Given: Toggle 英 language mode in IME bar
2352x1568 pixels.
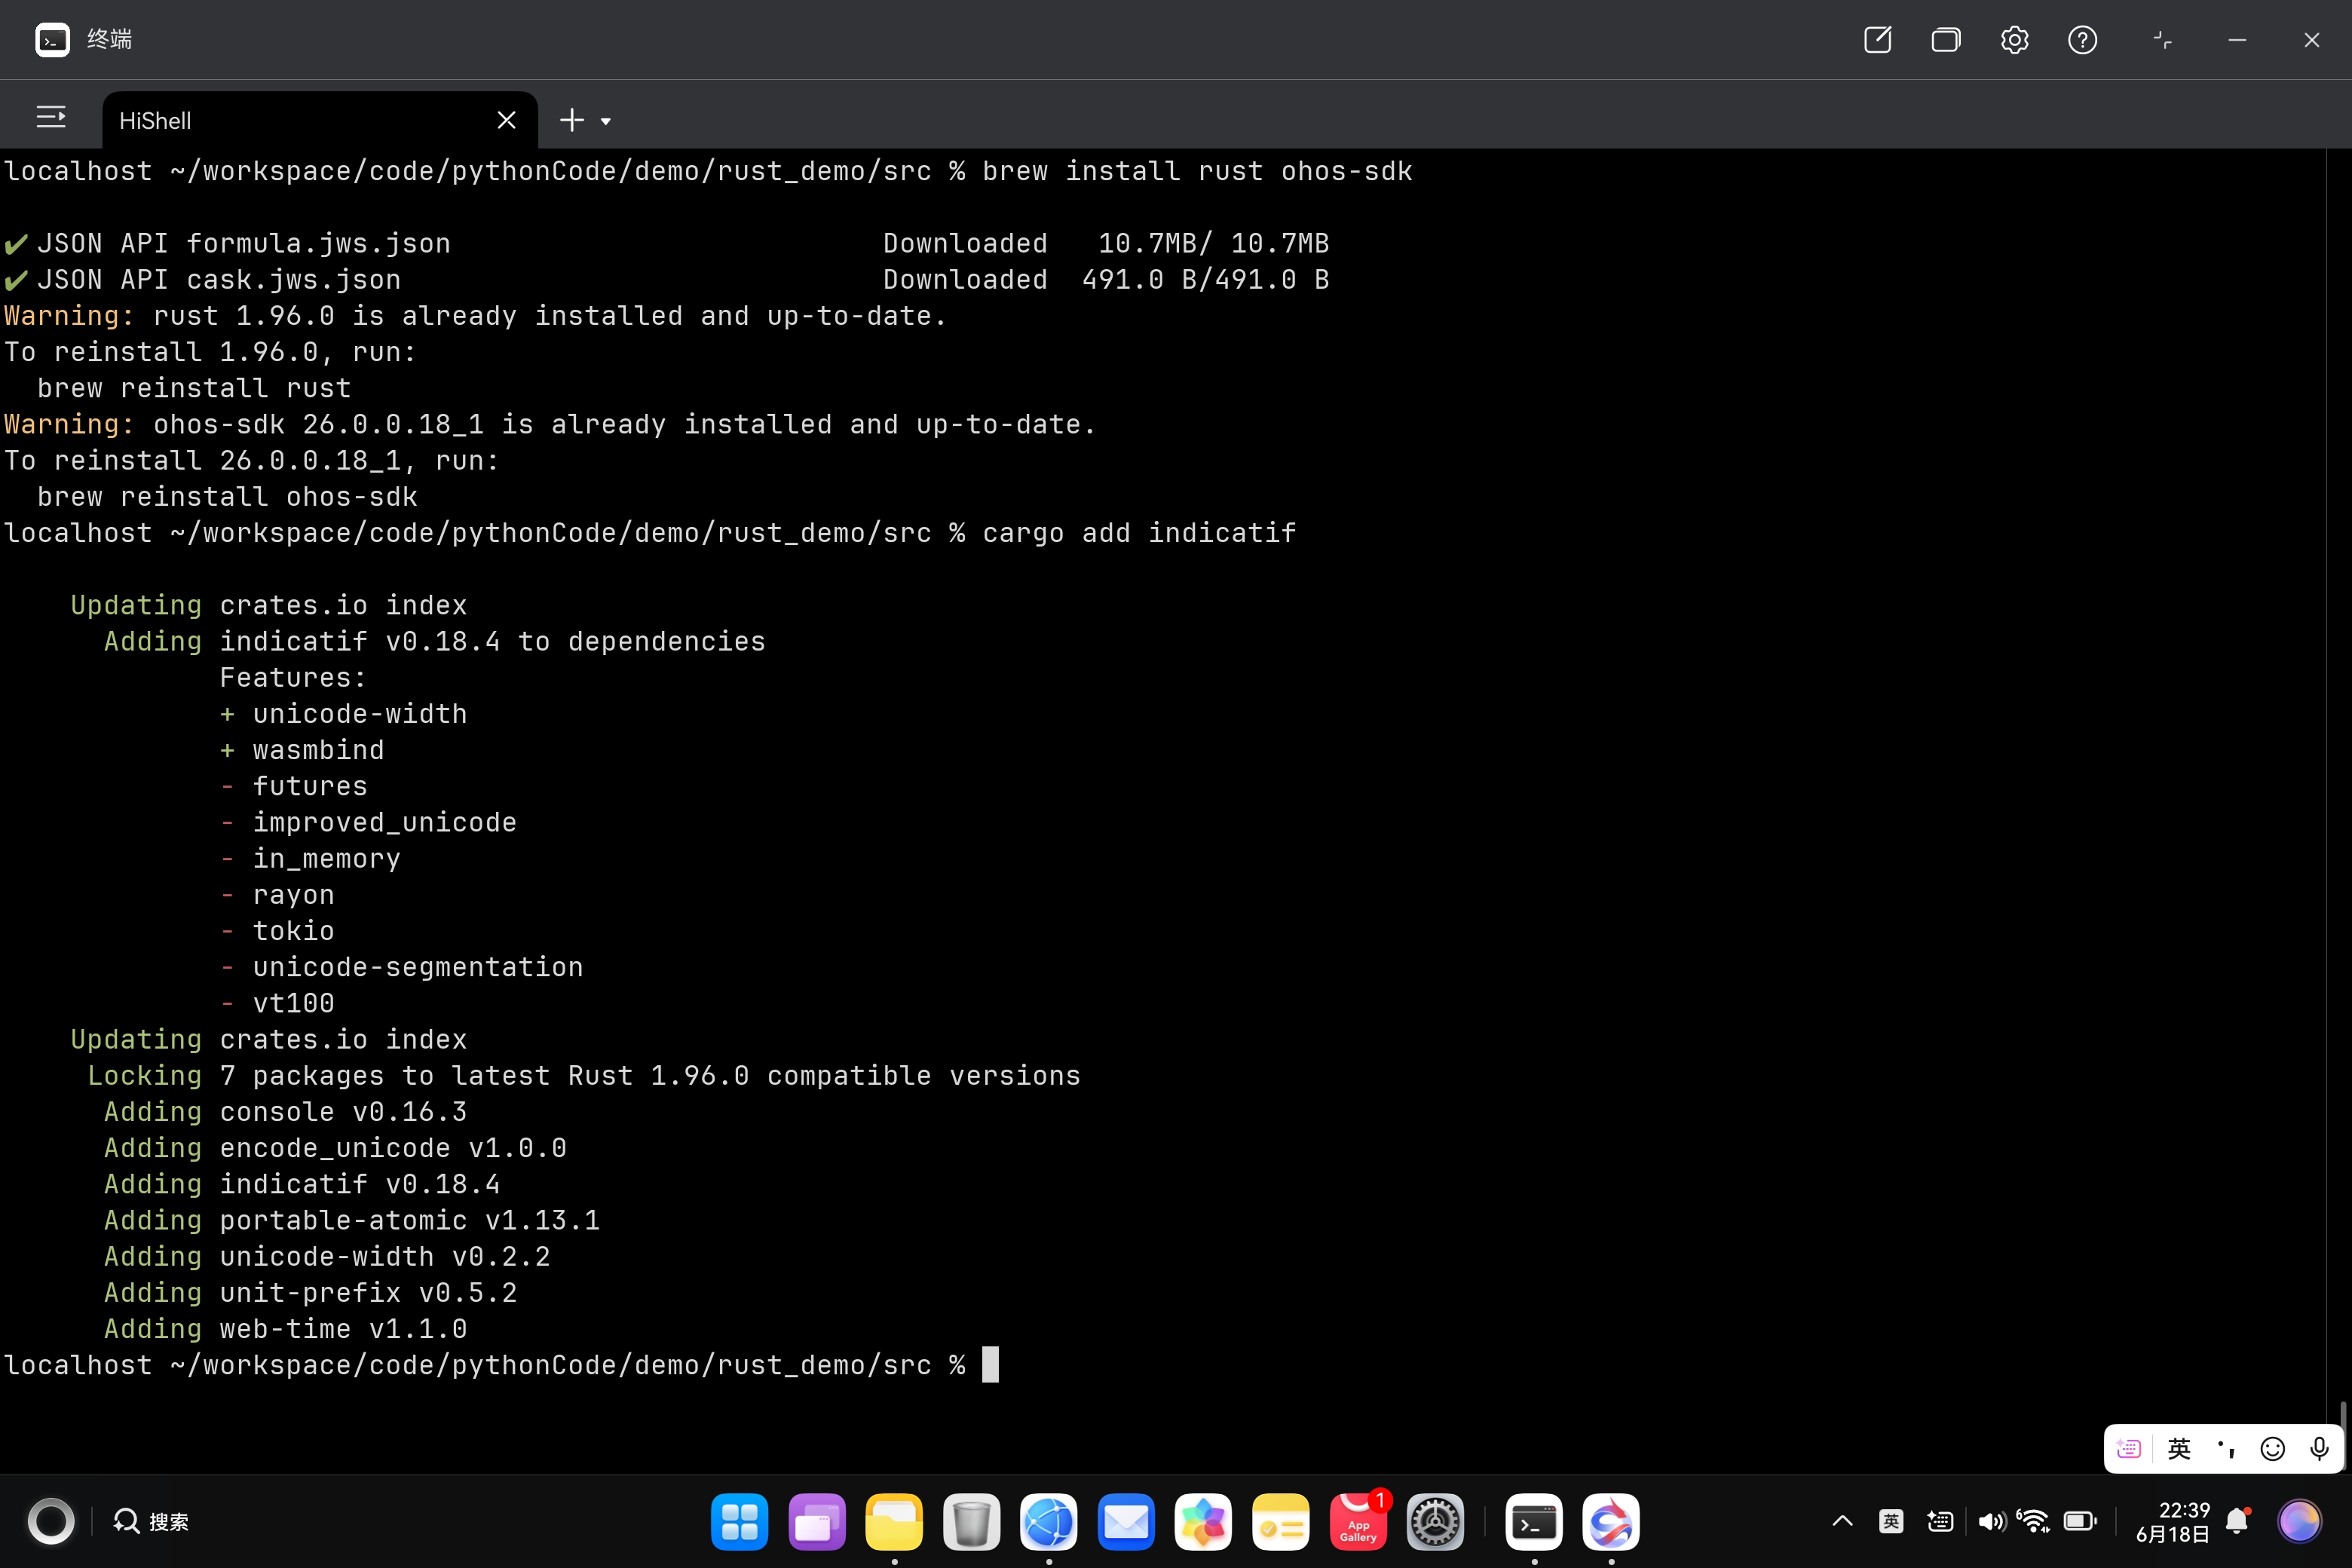Looking at the screenshot, I should (x=2179, y=1448).
